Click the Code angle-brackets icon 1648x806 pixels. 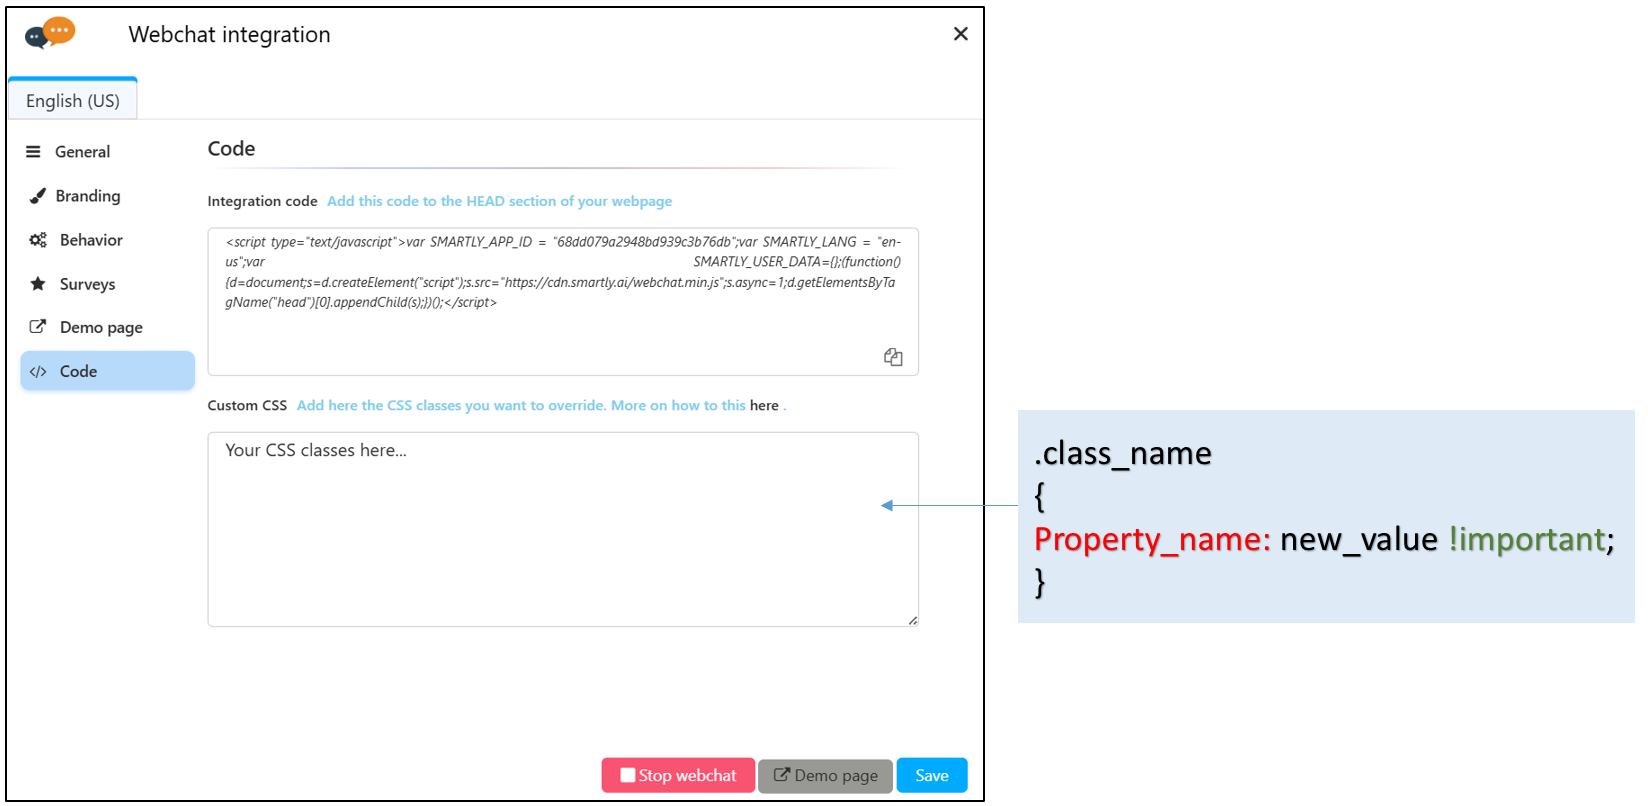click(38, 371)
